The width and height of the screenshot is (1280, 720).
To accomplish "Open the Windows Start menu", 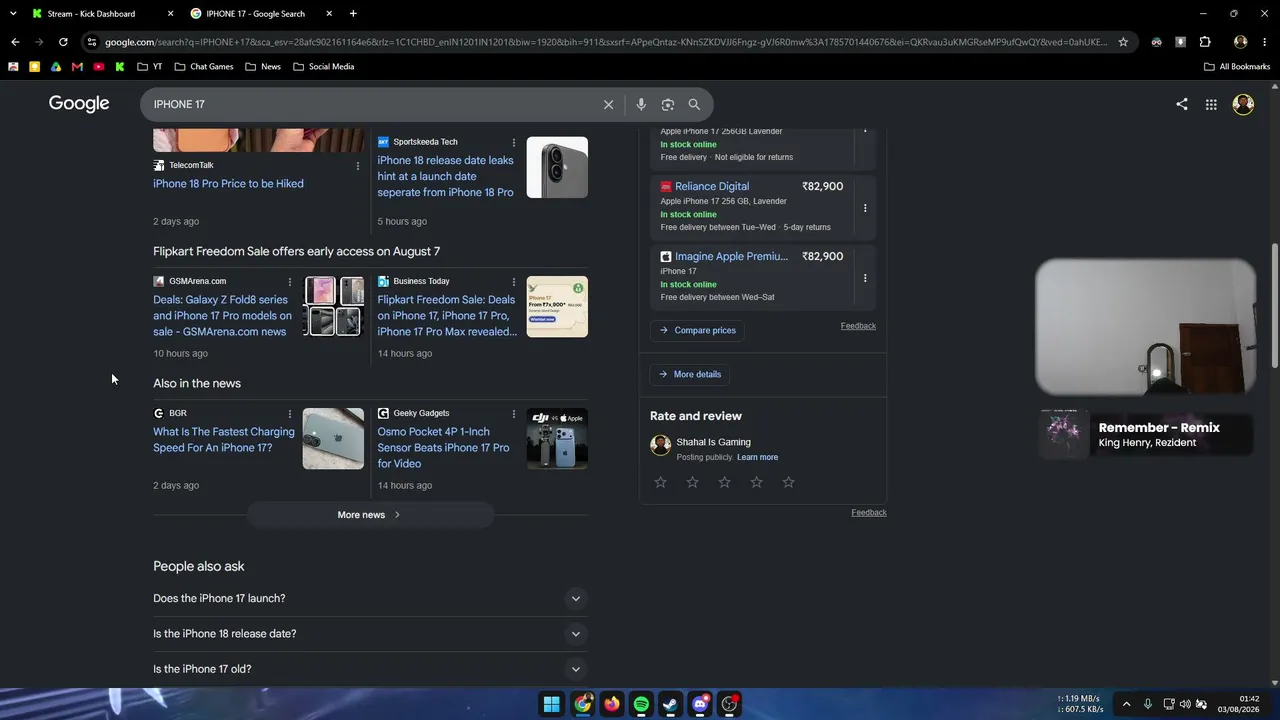I will [552, 704].
